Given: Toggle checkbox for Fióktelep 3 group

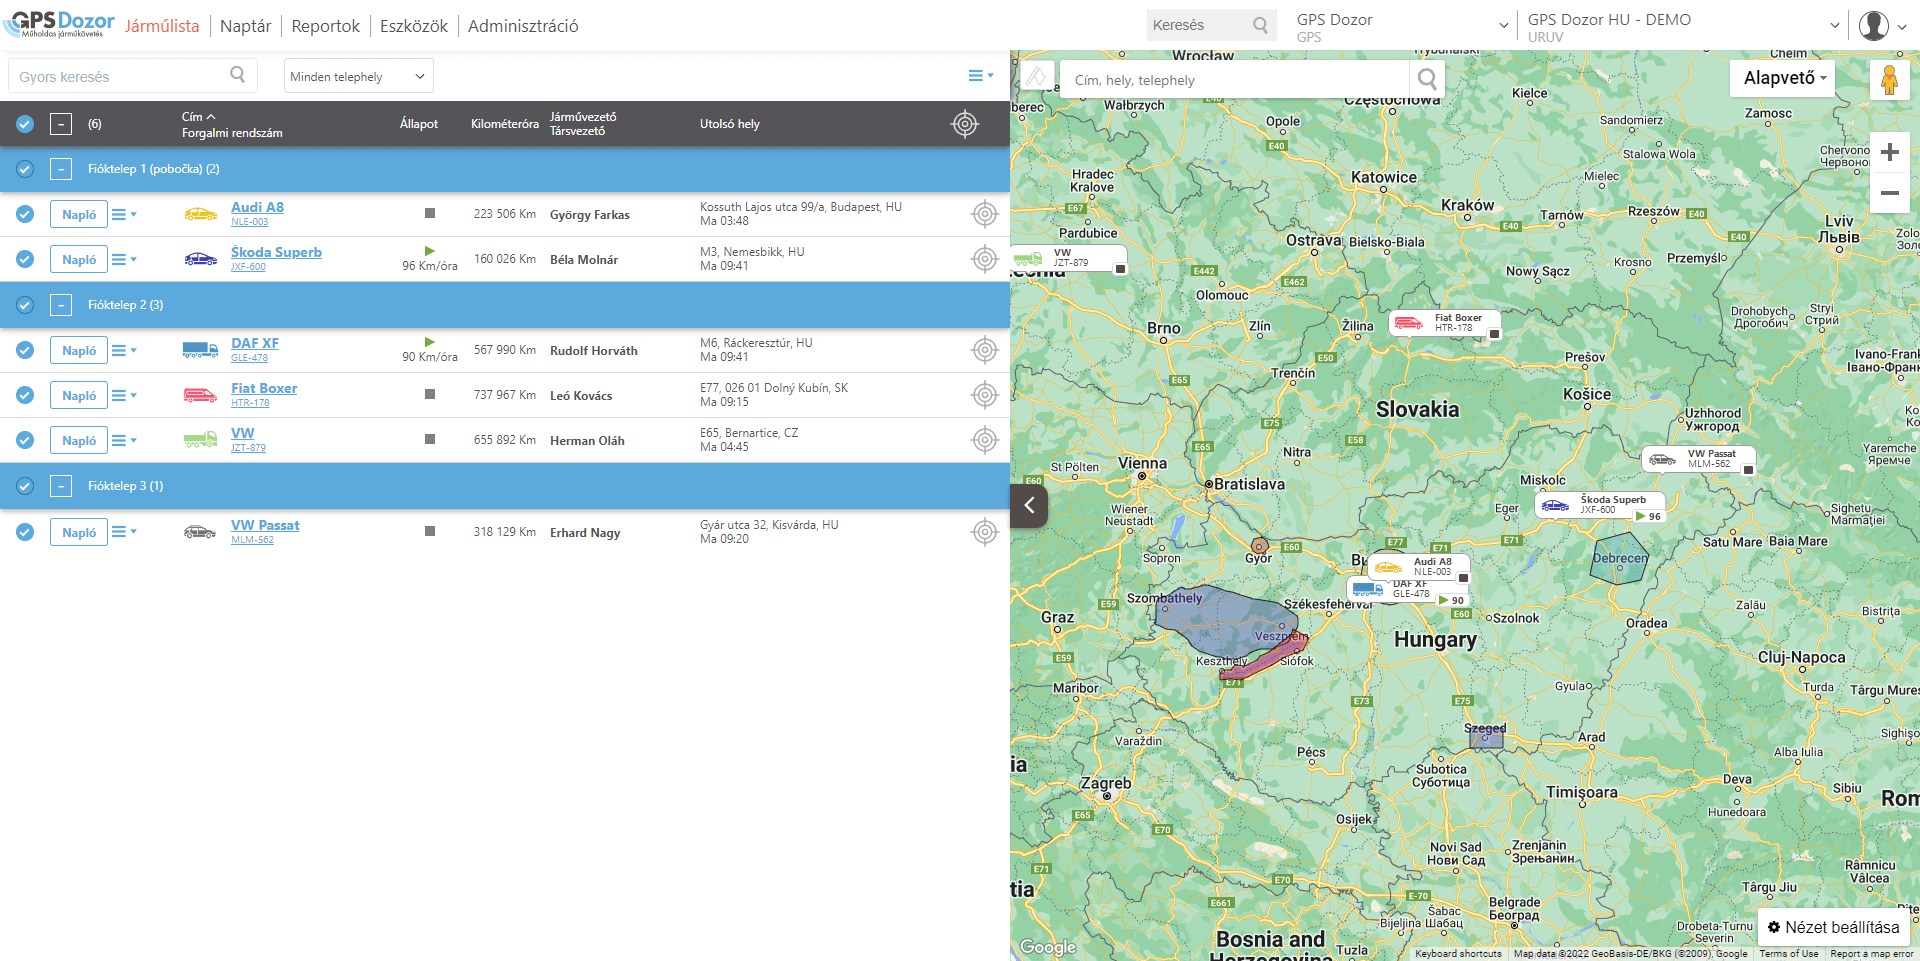Looking at the screenshot, I should 25,486.
